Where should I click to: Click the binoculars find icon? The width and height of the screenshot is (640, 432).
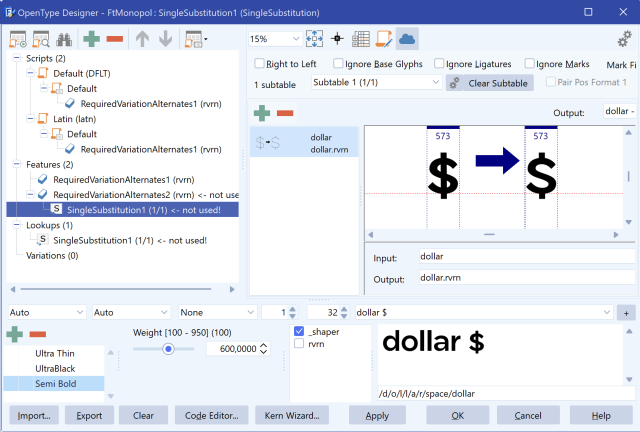66,40
